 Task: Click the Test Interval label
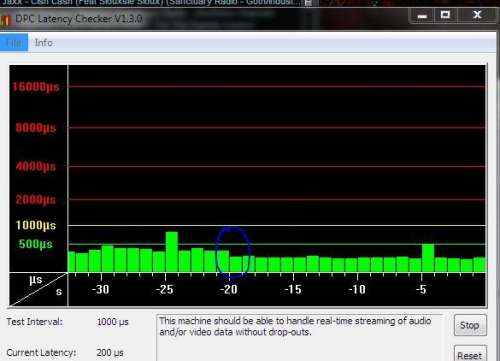tap(34, 322)
